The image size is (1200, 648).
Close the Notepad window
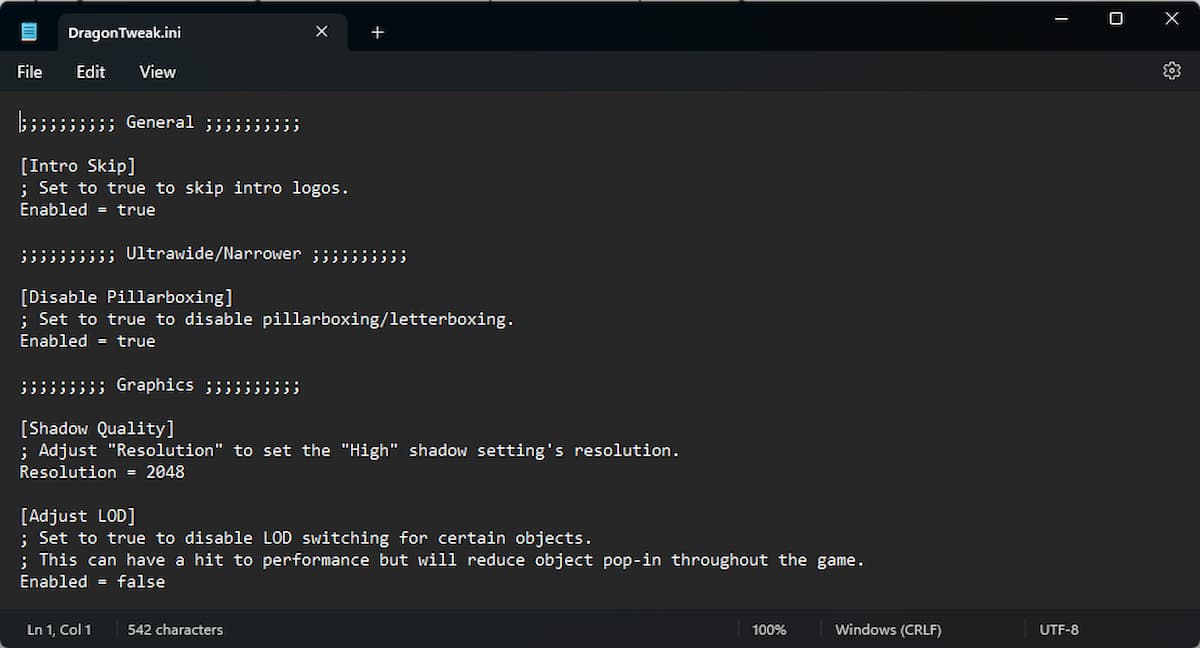click(1172, 19)
